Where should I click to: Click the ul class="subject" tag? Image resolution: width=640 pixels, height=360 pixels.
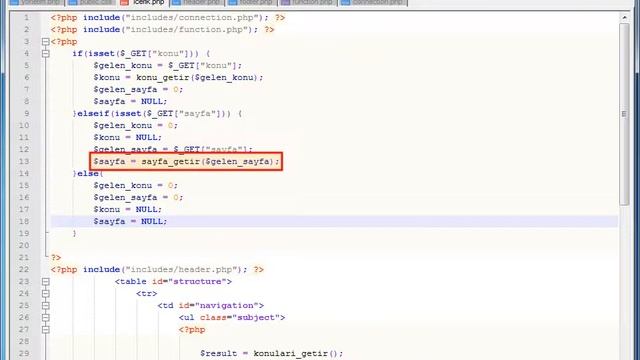(231, 318)
